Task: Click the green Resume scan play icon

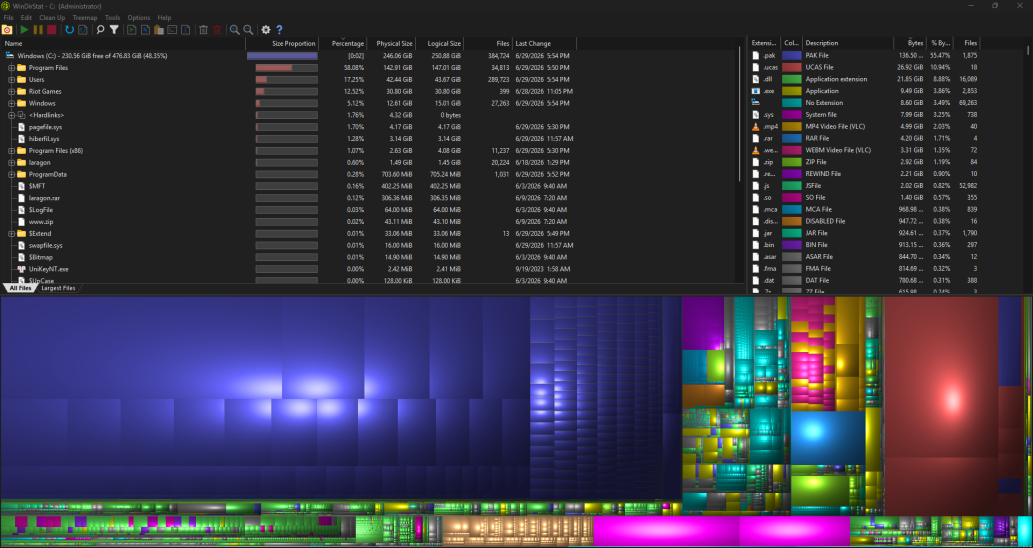Action: [x=24, y=30]
